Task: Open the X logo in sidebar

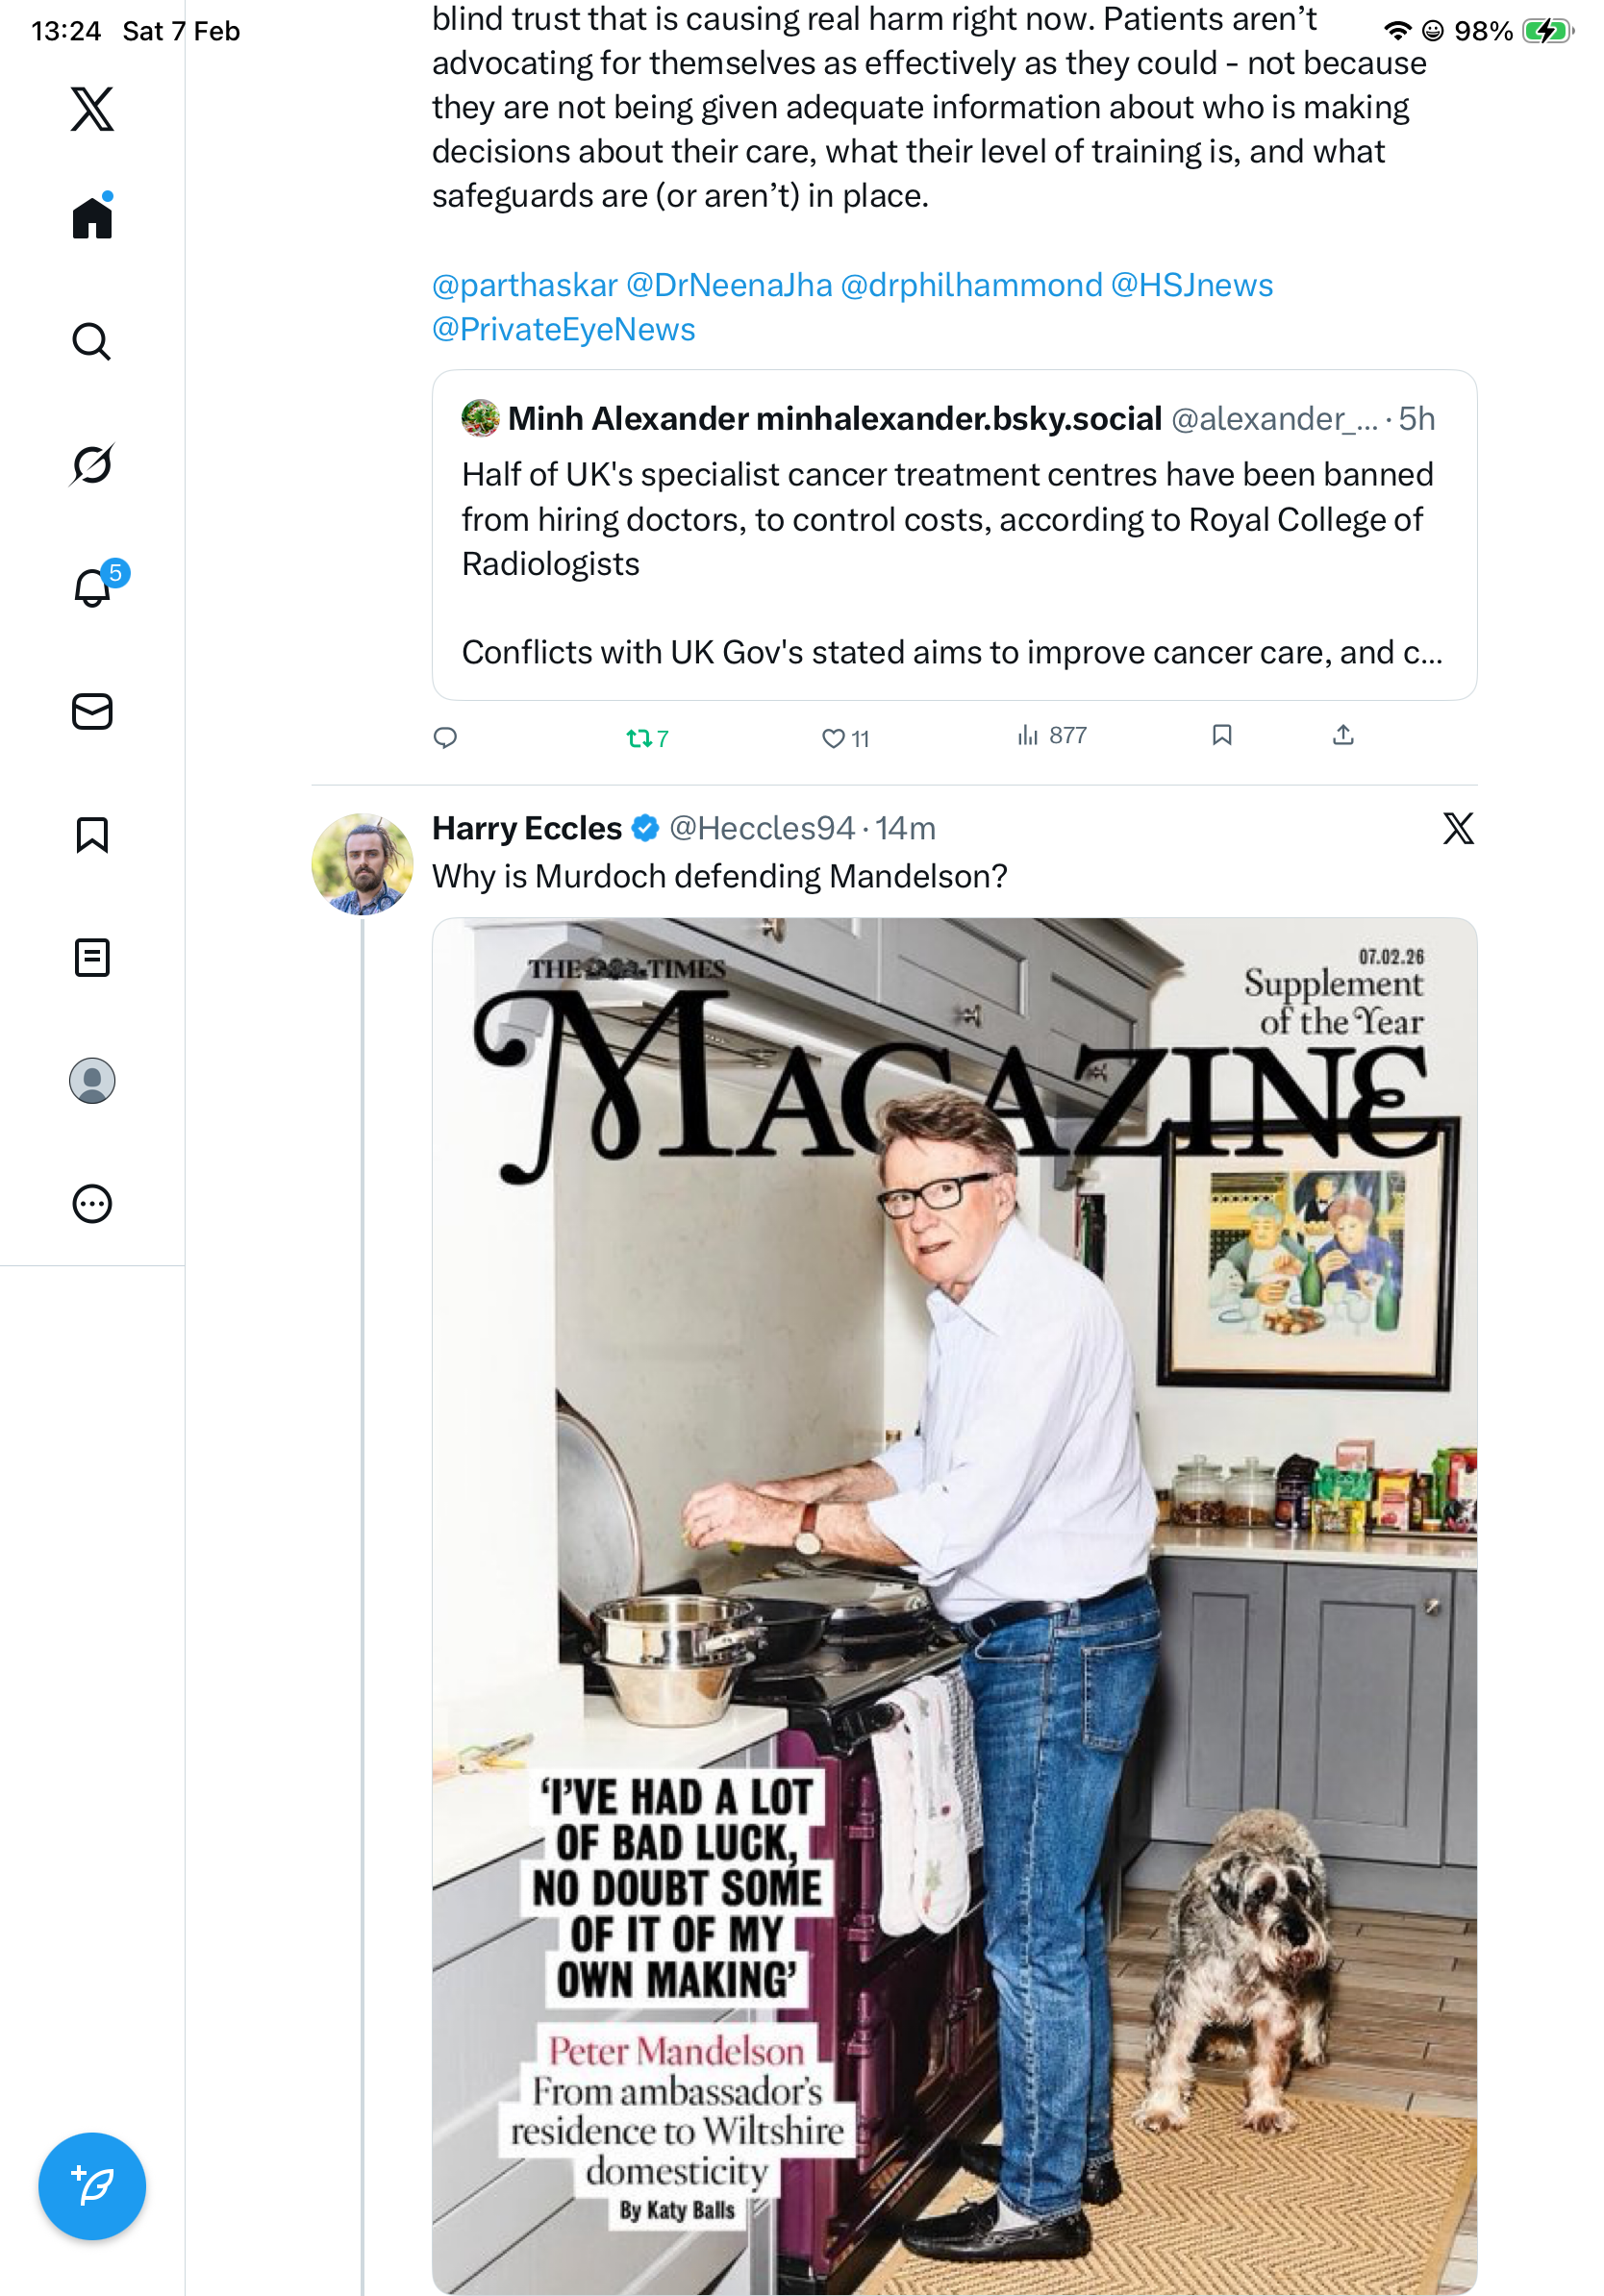Action: point(92,109)
